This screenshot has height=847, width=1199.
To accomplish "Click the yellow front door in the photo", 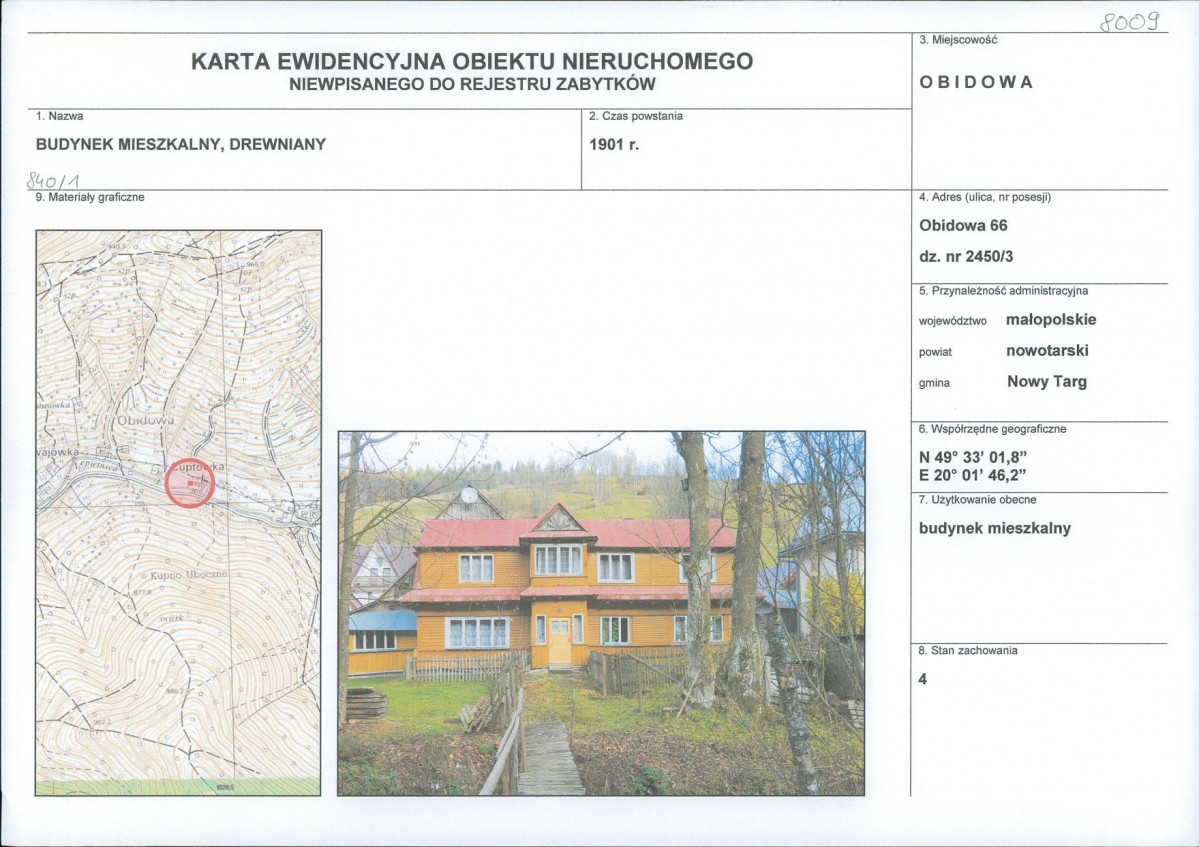I will [x=560, y=641].
